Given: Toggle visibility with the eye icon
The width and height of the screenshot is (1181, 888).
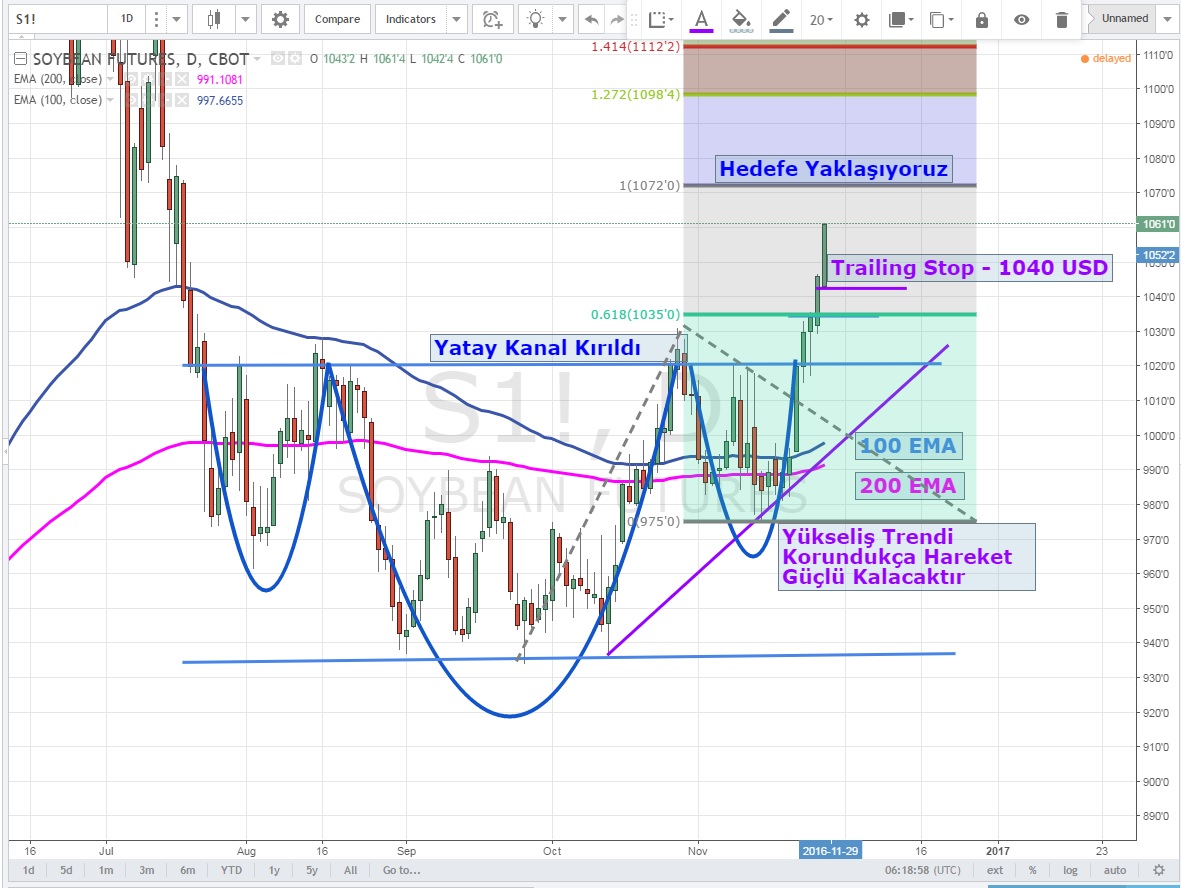Looking at the screenshot, I should click(x=1021, y=19).
